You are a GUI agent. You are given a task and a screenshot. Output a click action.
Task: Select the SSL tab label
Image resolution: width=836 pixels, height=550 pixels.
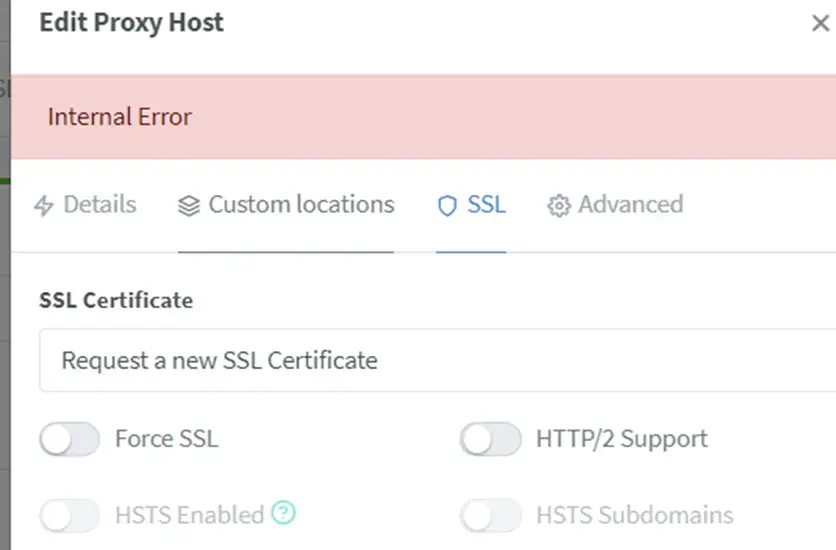tap(487, 205)
